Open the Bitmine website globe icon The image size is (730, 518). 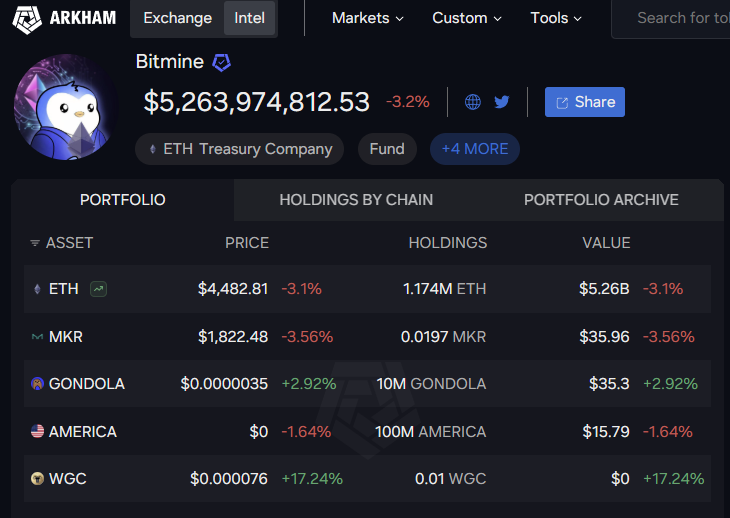[473, 102]
